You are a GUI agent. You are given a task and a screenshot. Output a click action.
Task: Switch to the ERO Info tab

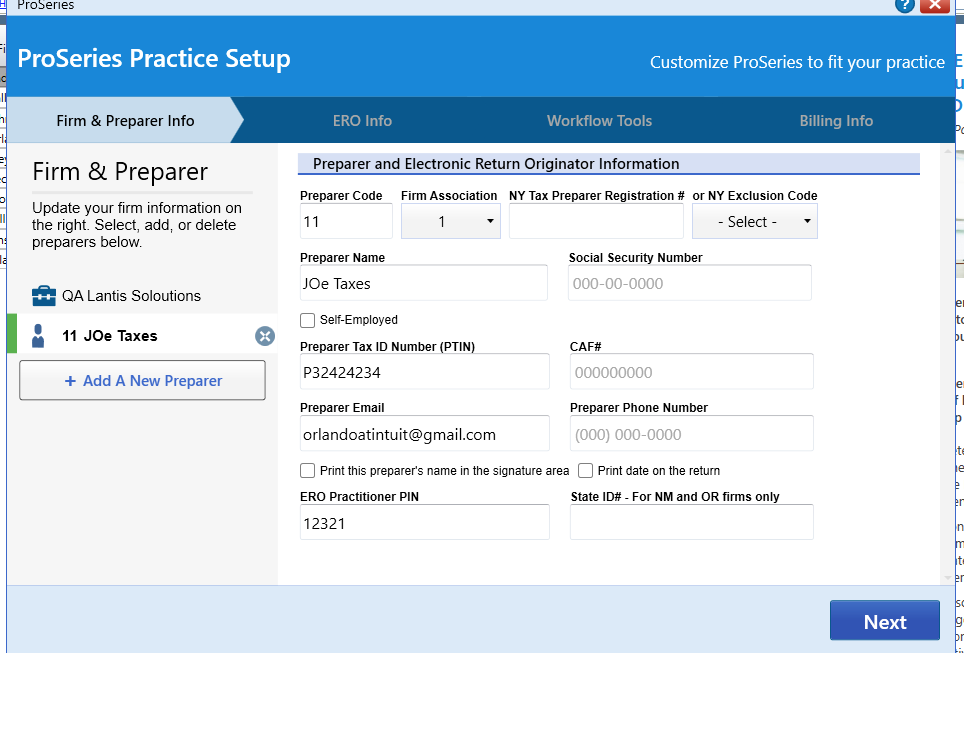[362, 119]
